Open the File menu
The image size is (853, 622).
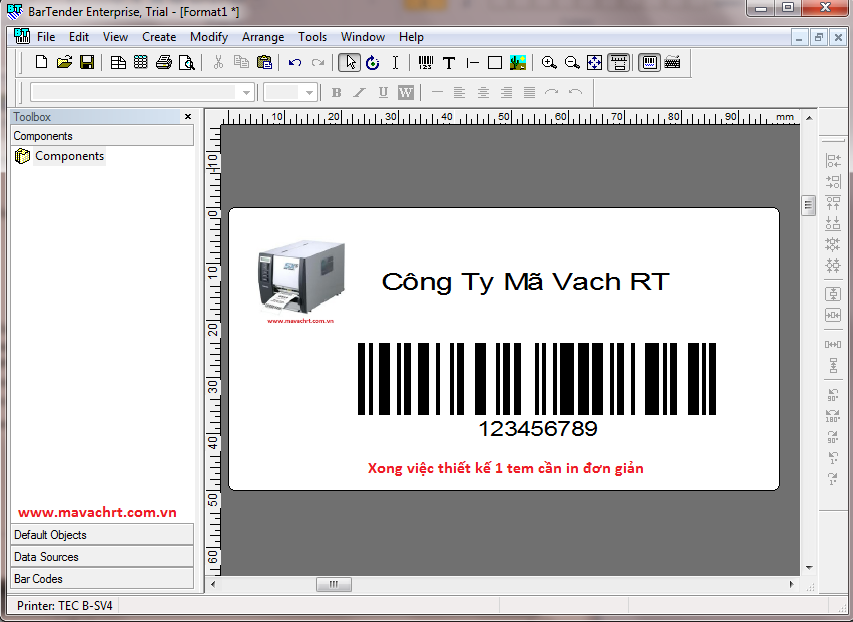point(46,37)
